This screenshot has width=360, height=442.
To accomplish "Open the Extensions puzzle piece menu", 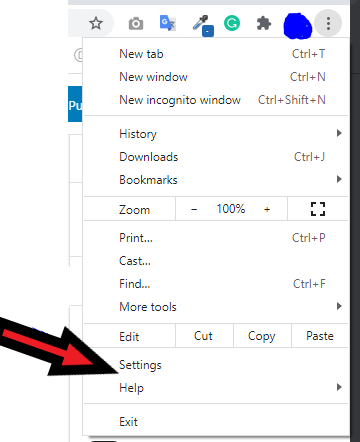I will 264,24.
